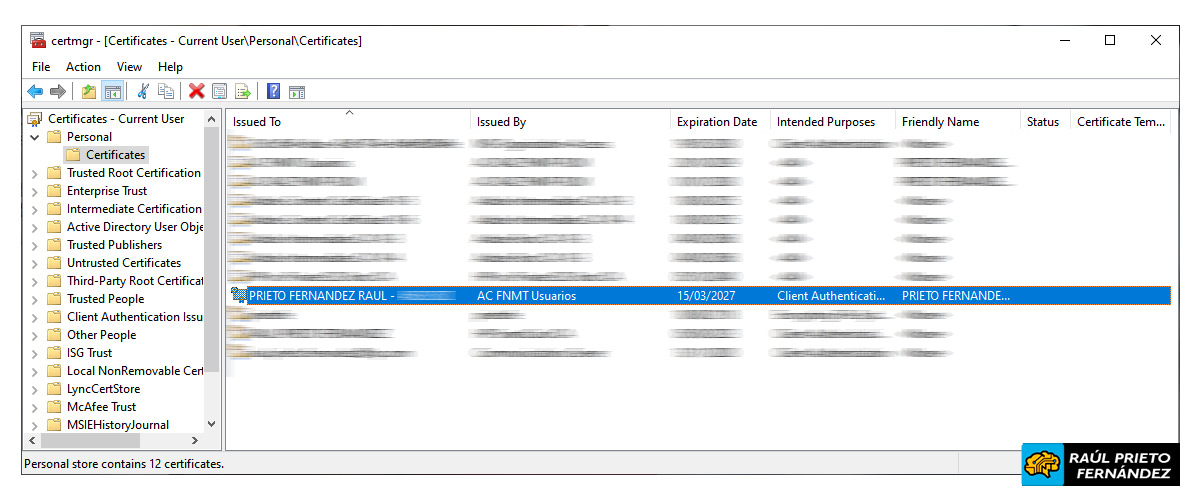Sort by the Expiration Date column header
The image size is (1200, 500).
716,122
